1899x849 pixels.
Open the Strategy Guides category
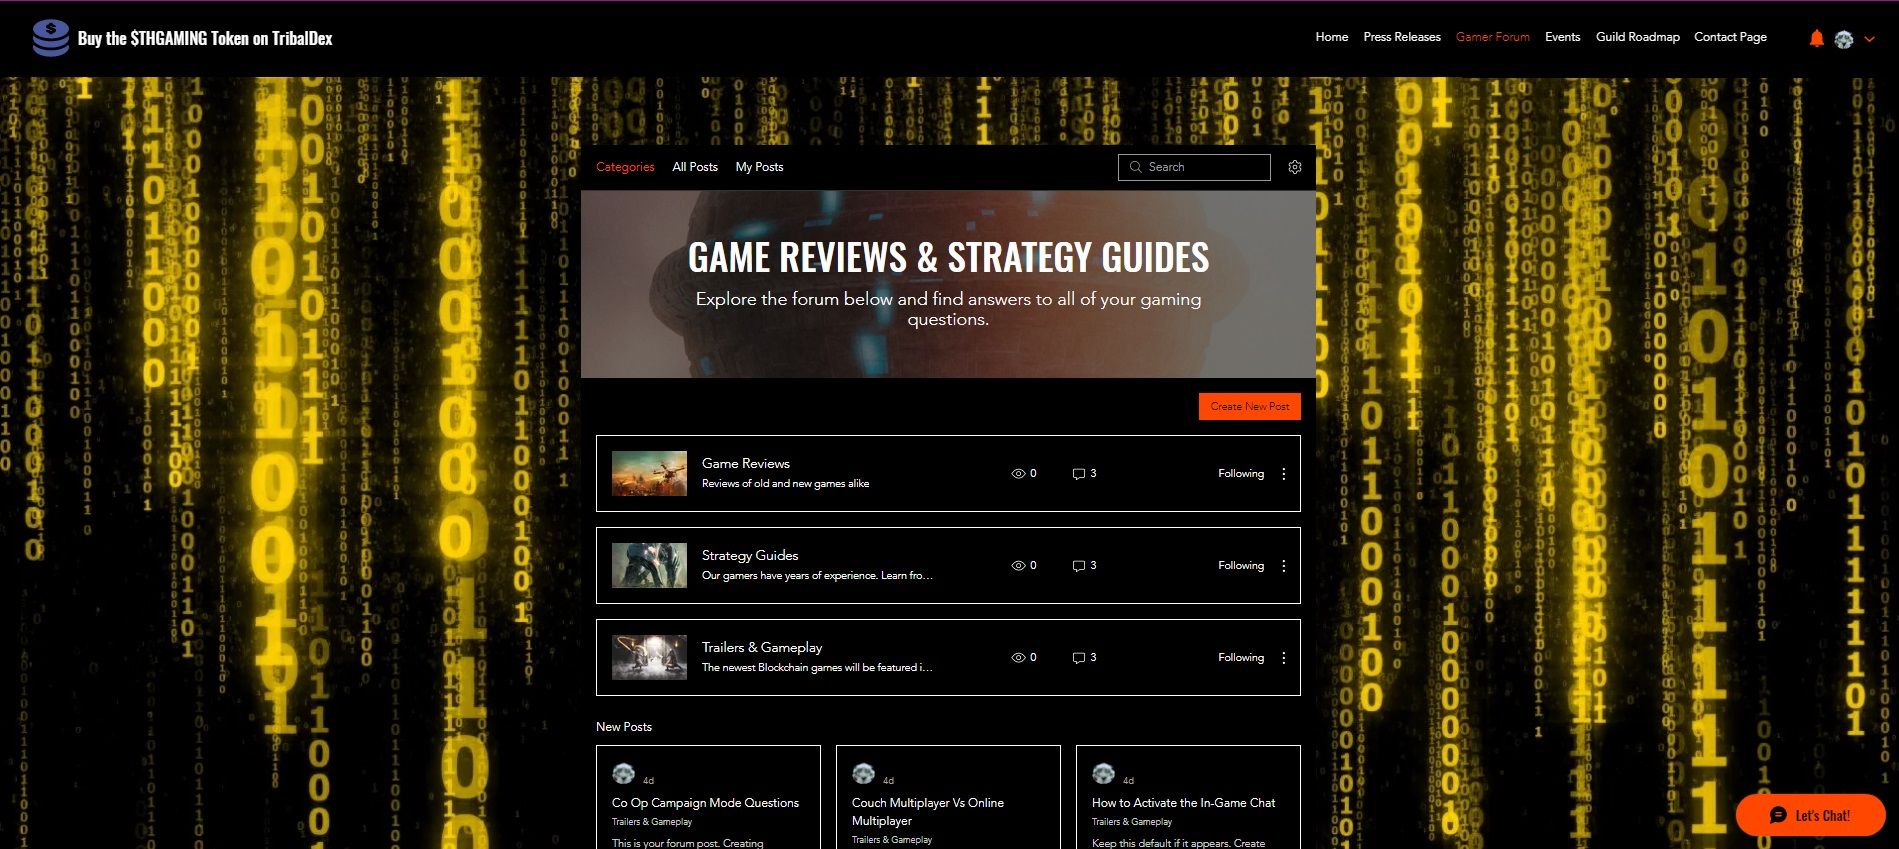(x=749, y=555)
